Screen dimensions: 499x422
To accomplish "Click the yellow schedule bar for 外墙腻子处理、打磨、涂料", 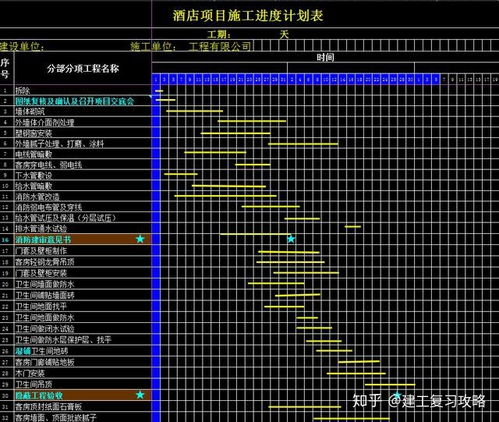I will [303, 144].
